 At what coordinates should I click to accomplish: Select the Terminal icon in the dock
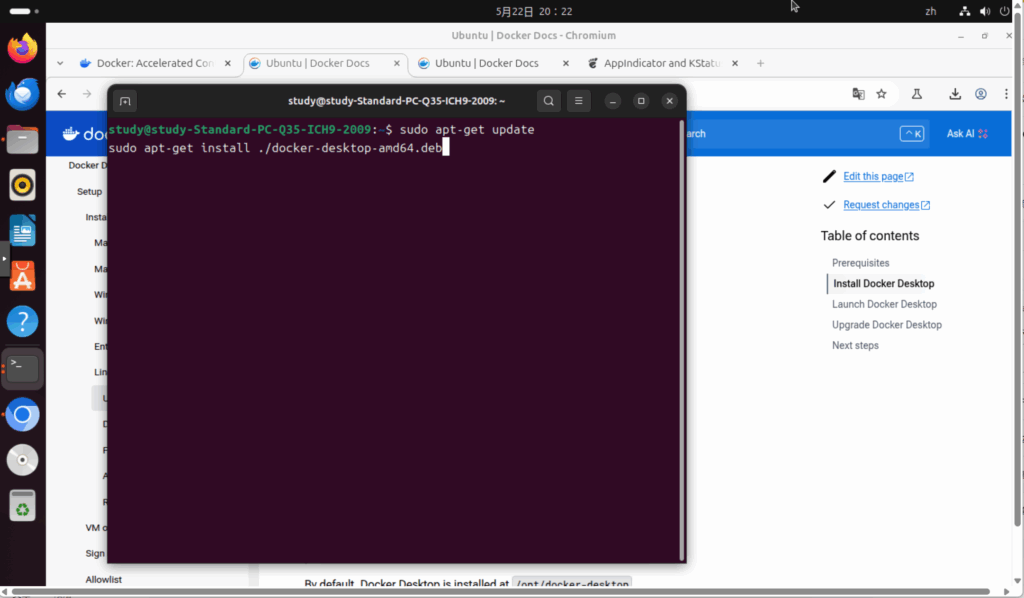22,369
